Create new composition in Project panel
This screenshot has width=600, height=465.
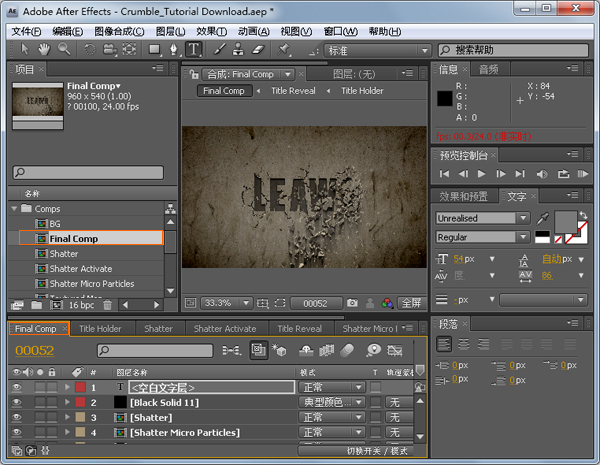[x=56, y=305]
